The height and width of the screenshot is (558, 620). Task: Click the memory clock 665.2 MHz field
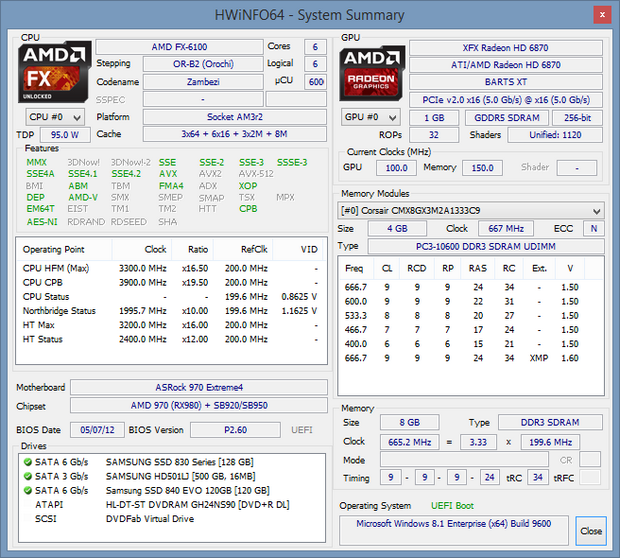[409, 442]
